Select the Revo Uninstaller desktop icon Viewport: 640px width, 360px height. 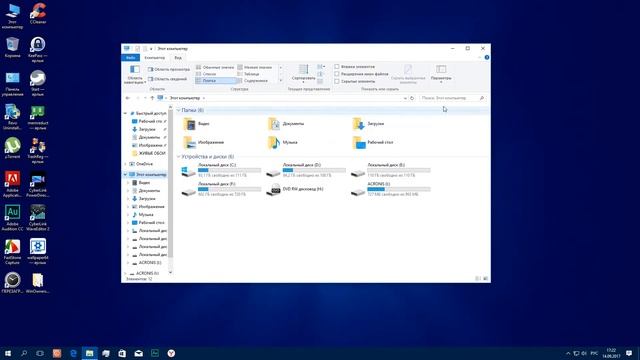tap(13, 117)
